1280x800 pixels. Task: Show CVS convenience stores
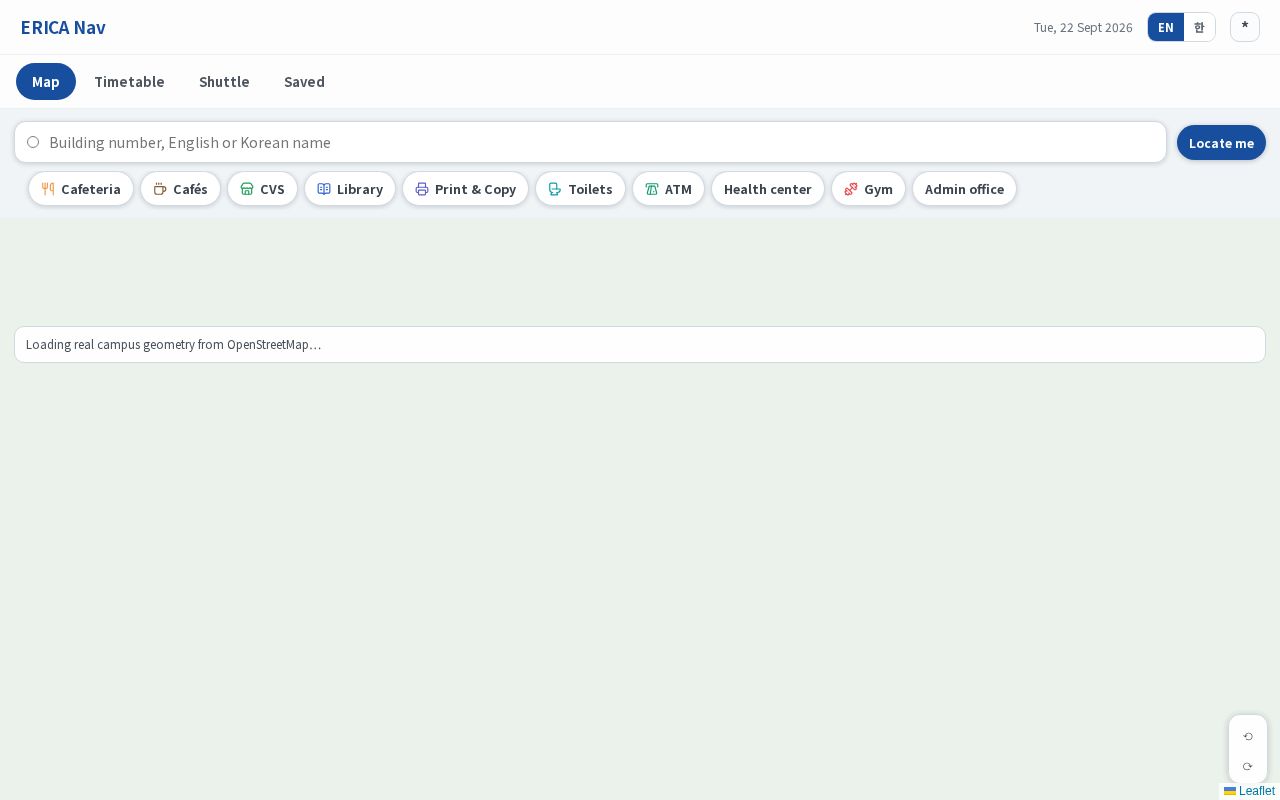point(262,189)
